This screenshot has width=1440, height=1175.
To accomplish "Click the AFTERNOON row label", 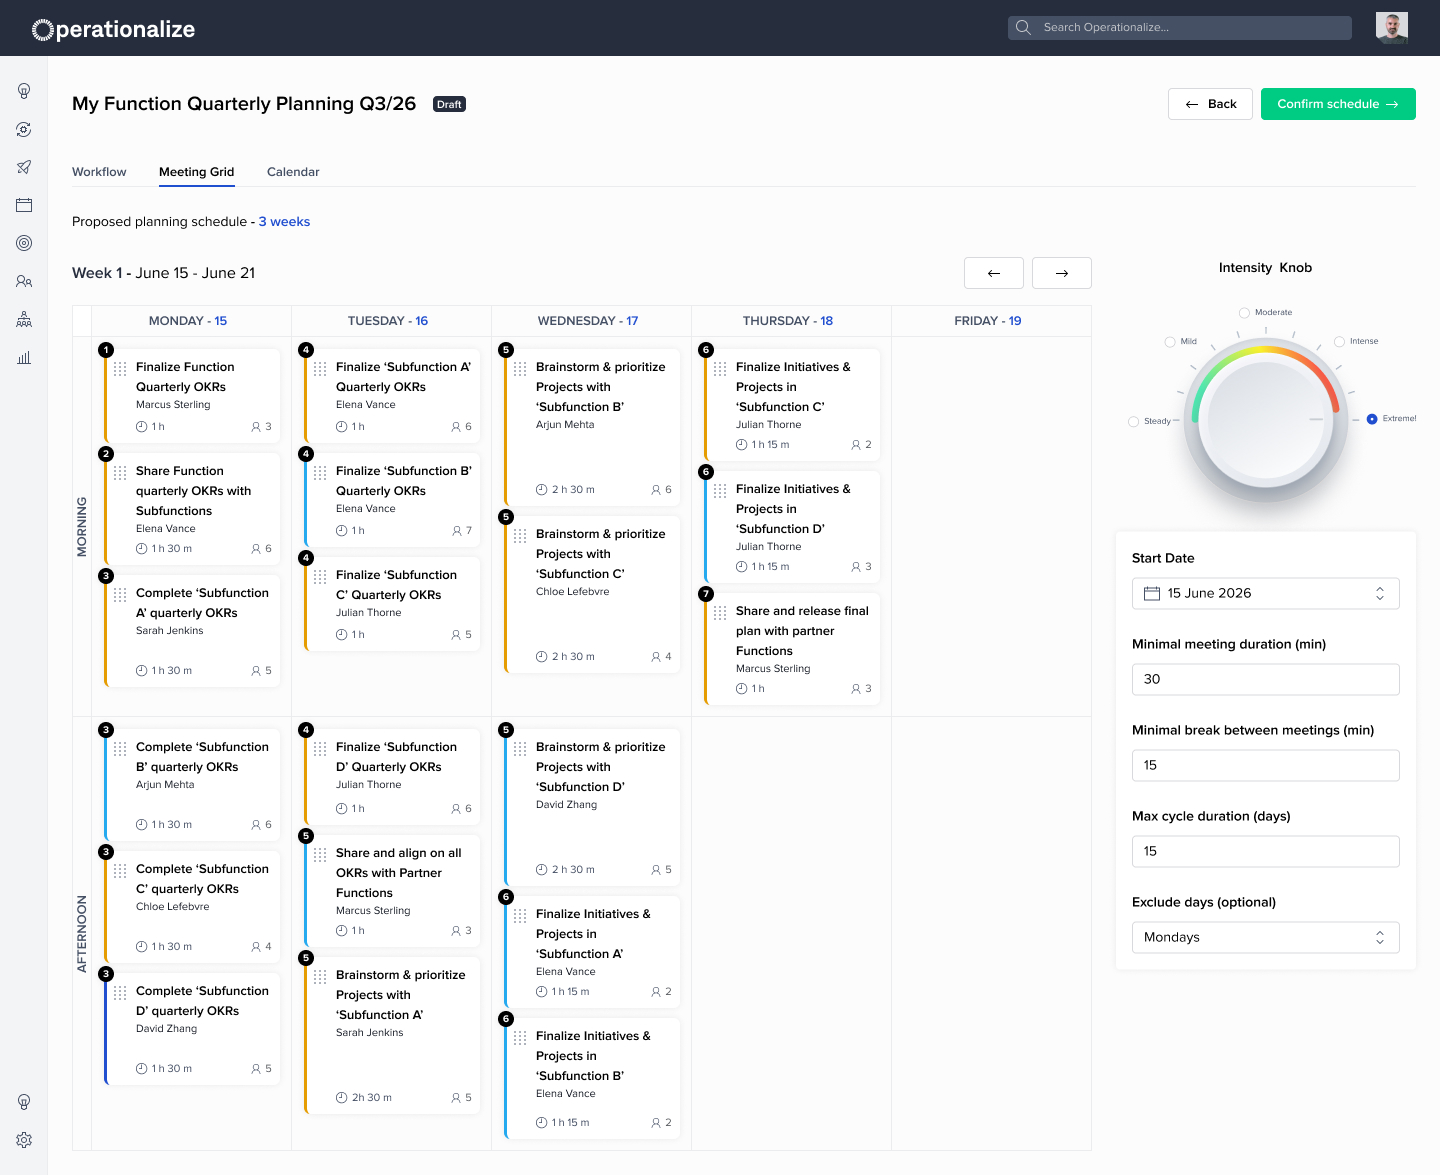I will [x=82, y=933].
